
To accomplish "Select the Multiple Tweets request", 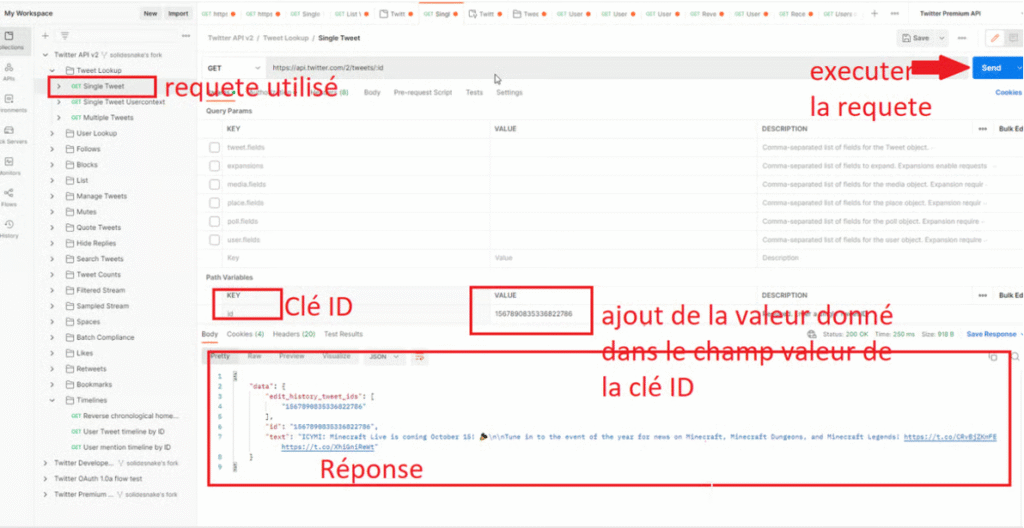I will [x=108, y=118].
